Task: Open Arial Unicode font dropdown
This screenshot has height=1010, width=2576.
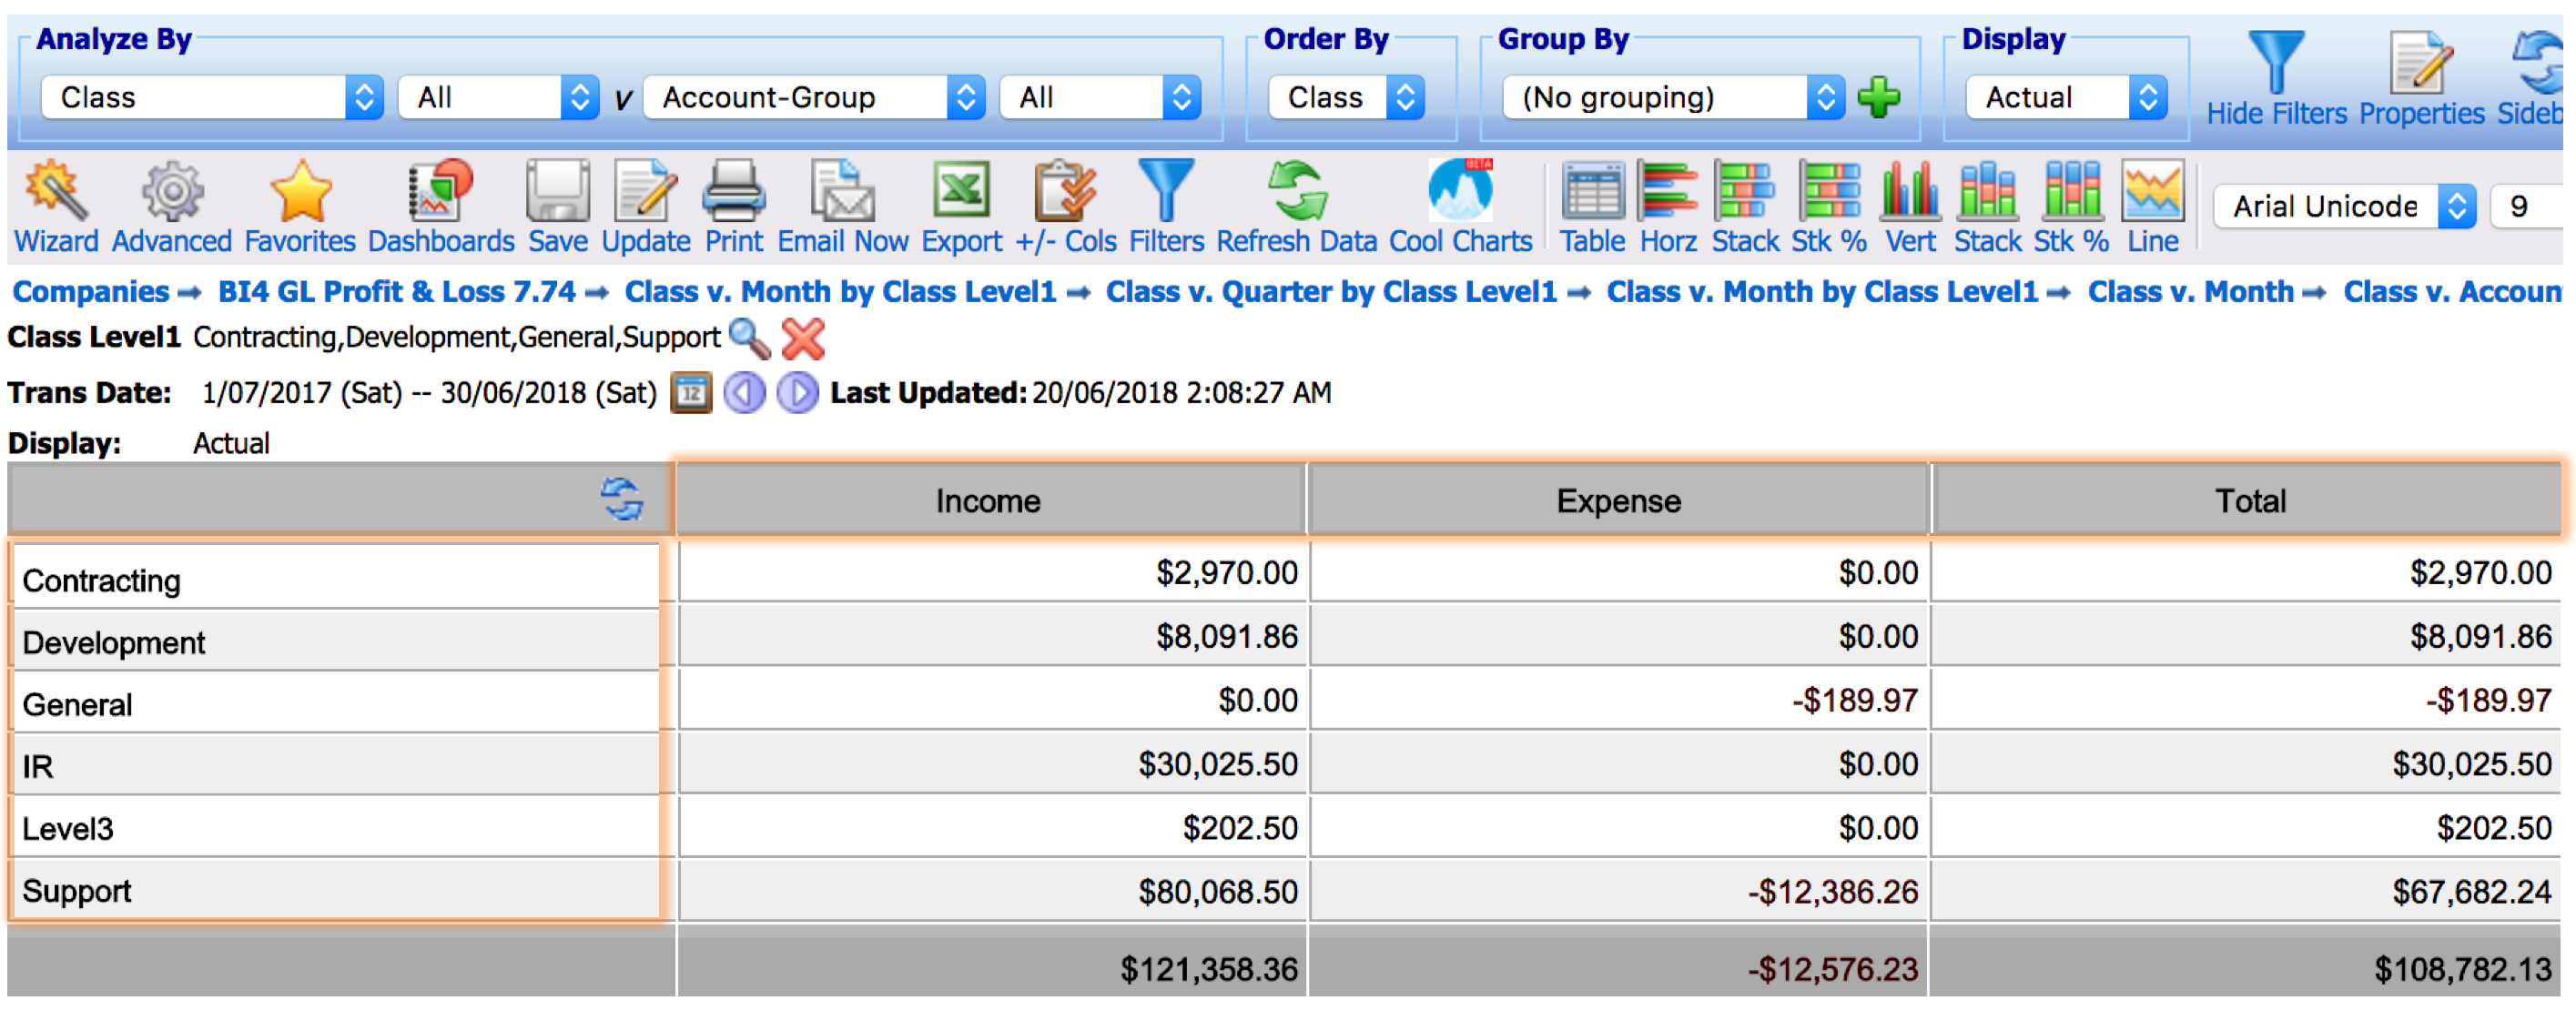Action: click(2345, 207)
